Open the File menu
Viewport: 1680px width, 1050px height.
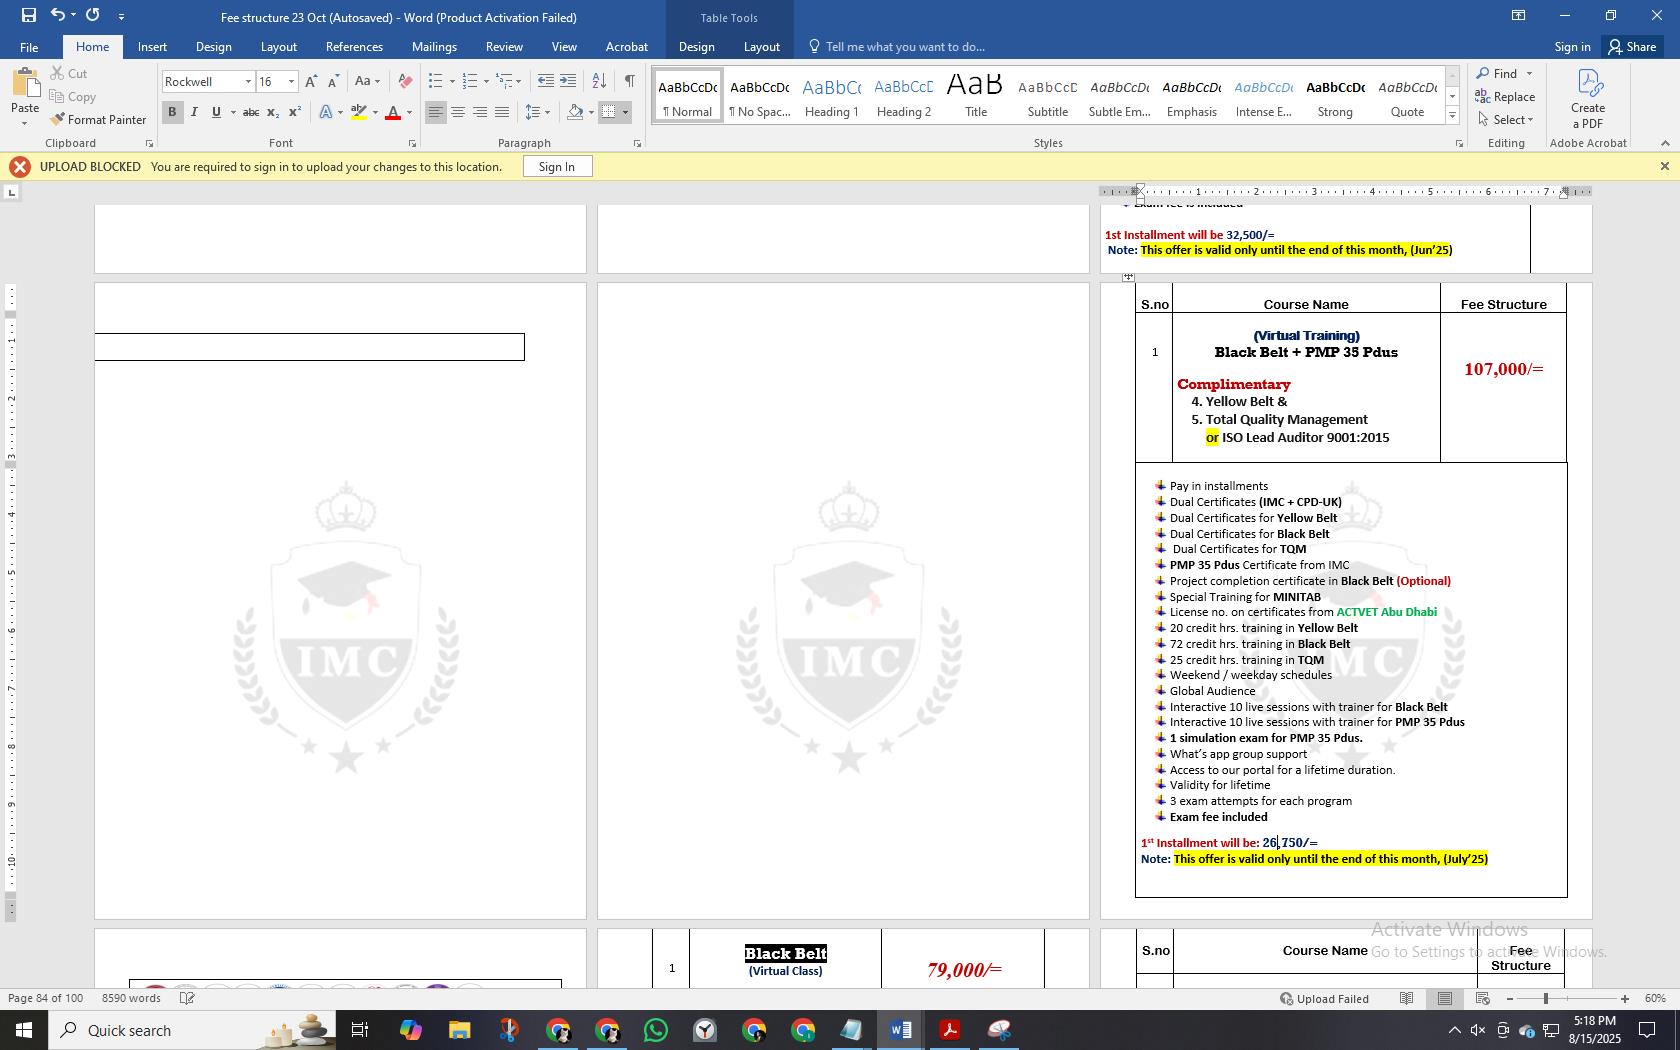click(29, 47)
